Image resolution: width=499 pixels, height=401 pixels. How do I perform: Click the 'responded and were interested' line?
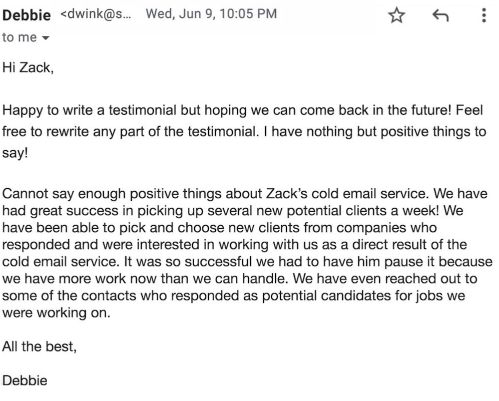click(234, 245)
